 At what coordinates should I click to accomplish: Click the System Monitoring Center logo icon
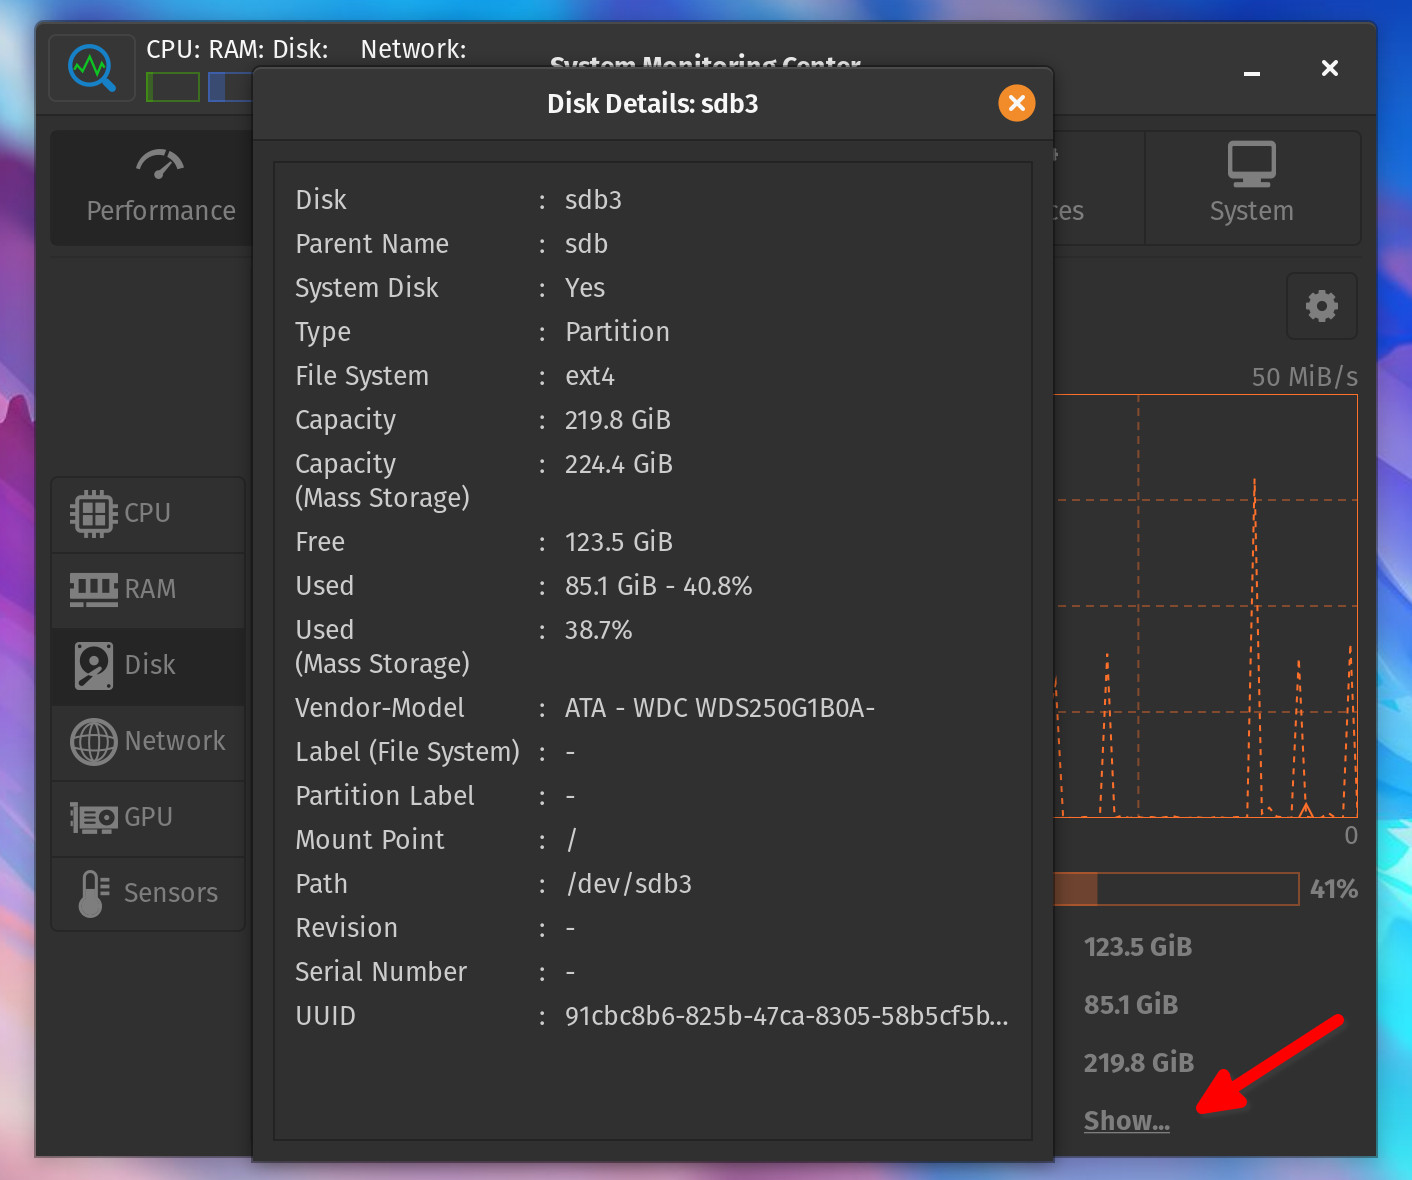[92, 68]
